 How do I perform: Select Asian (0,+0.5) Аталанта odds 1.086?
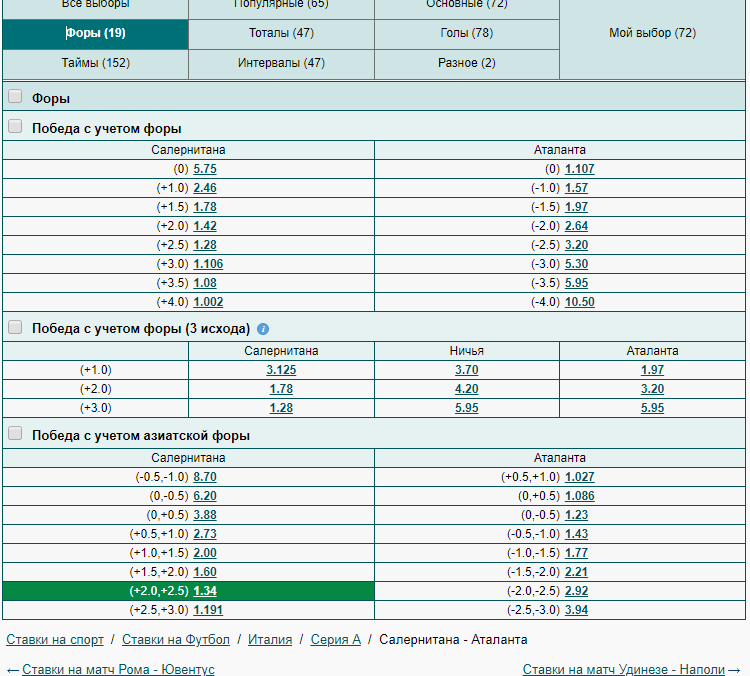coord(579,497)
